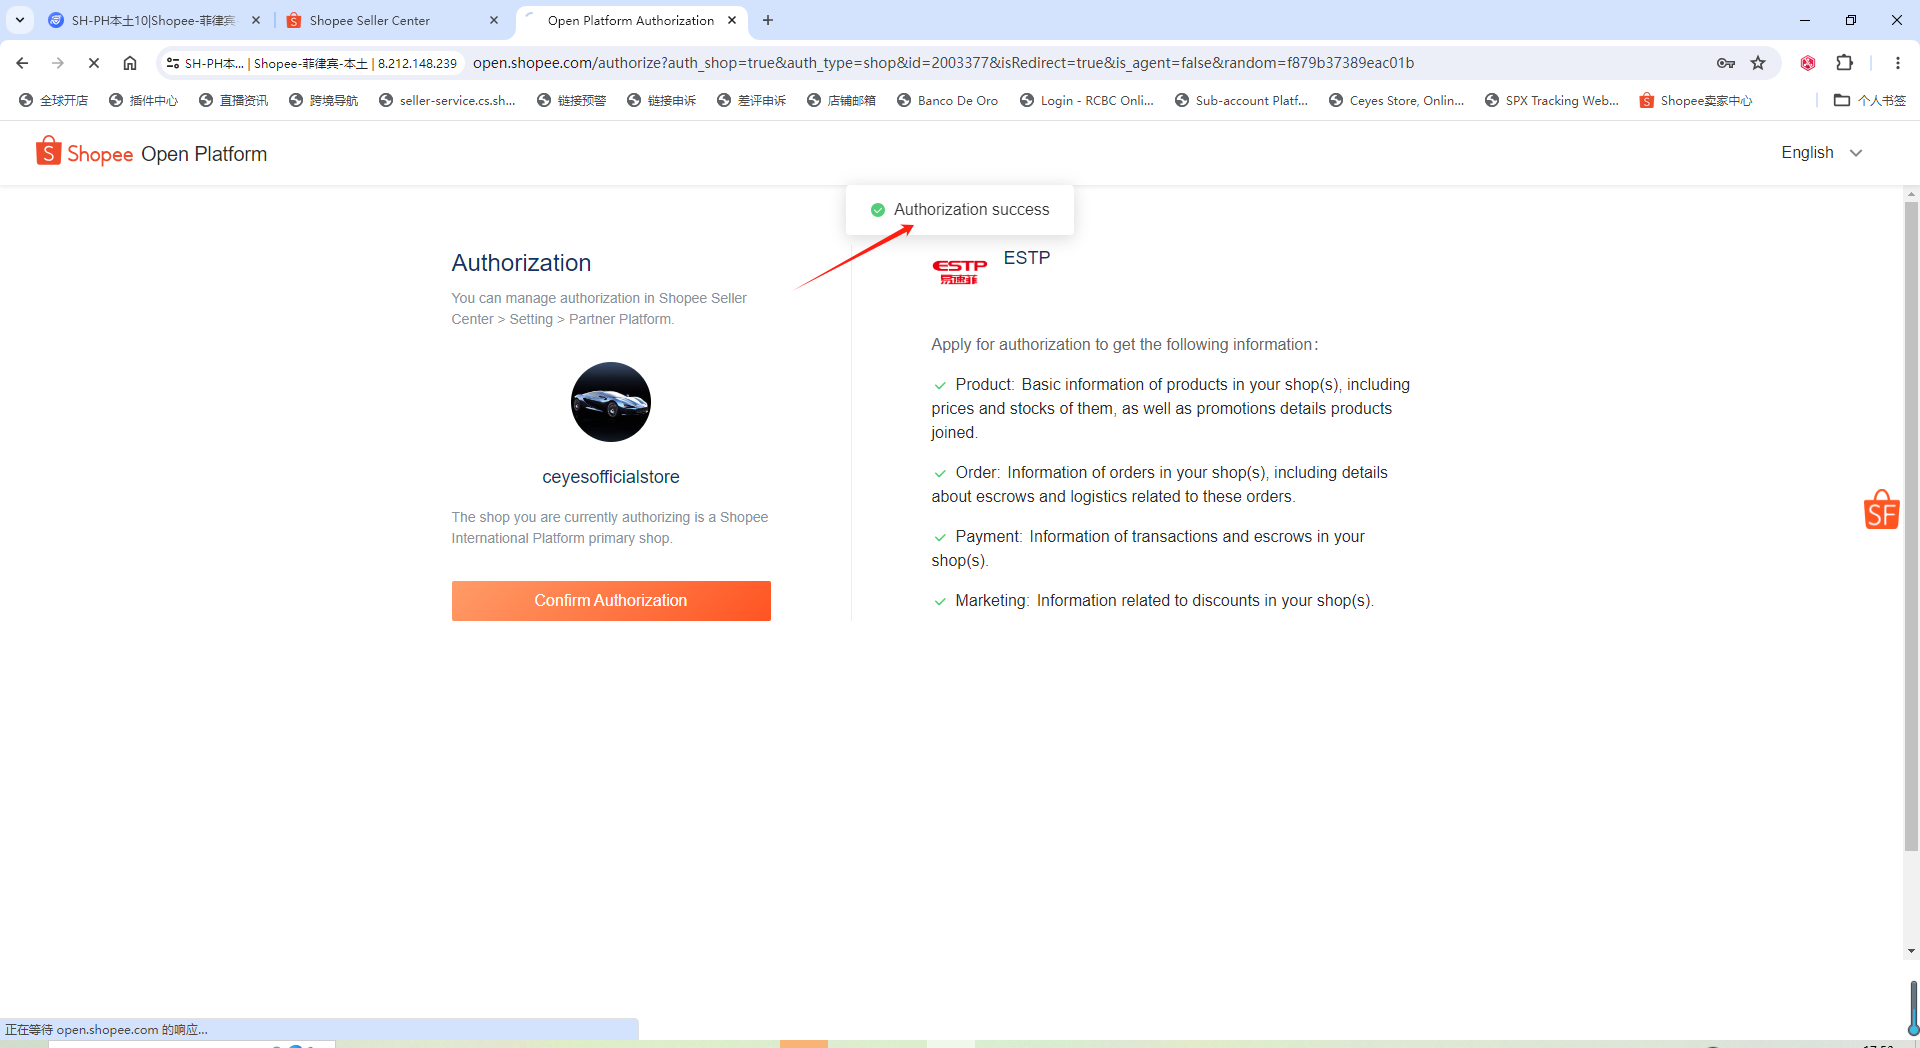Go to the browser home page
Viewport: 1920px width, 1048px height.
(x=130, y=63)
